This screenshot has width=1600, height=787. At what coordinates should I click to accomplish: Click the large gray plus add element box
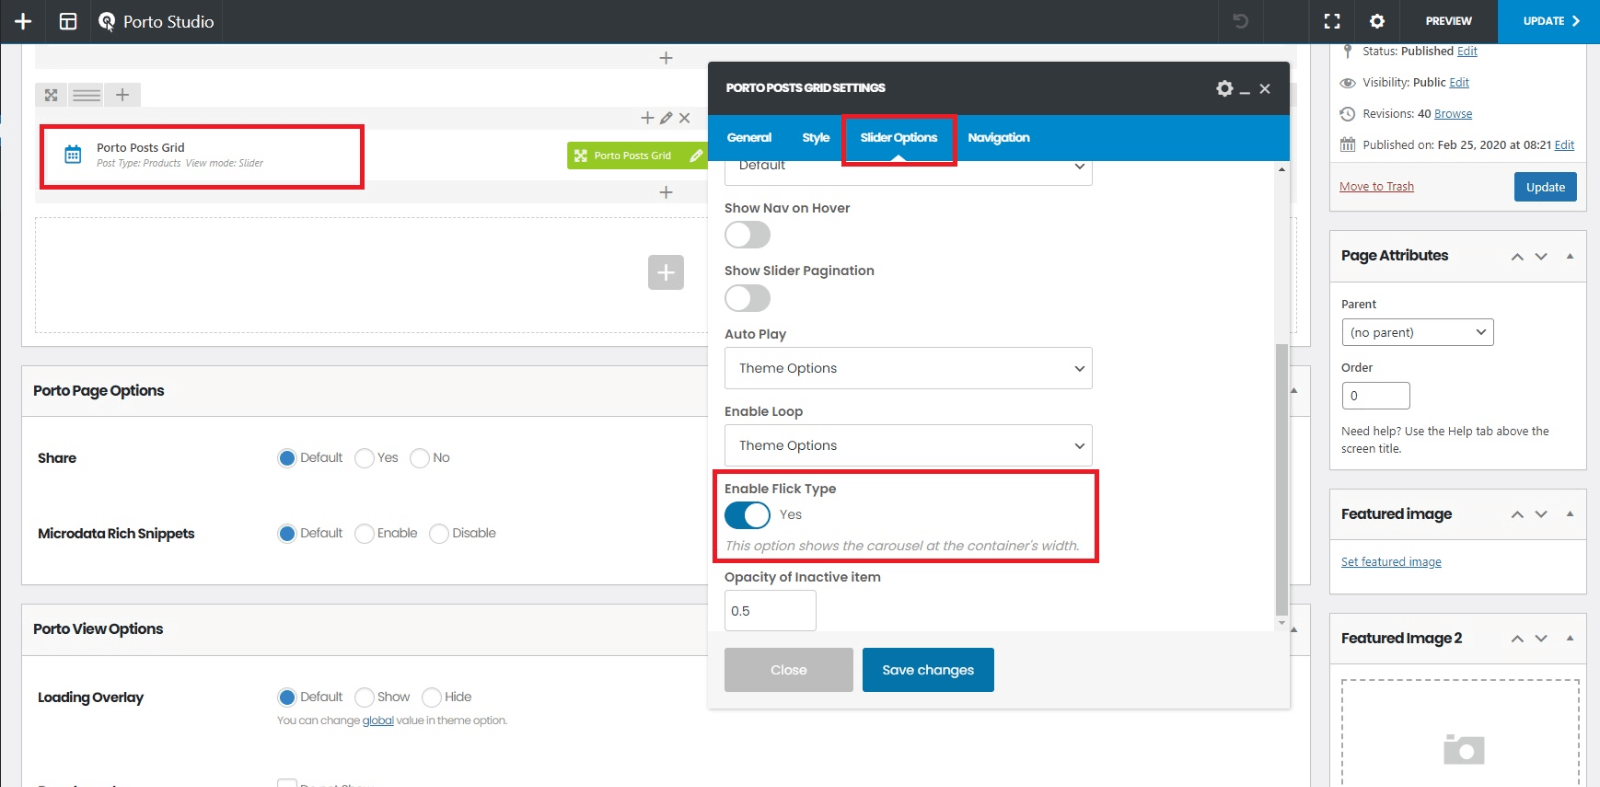665,272
